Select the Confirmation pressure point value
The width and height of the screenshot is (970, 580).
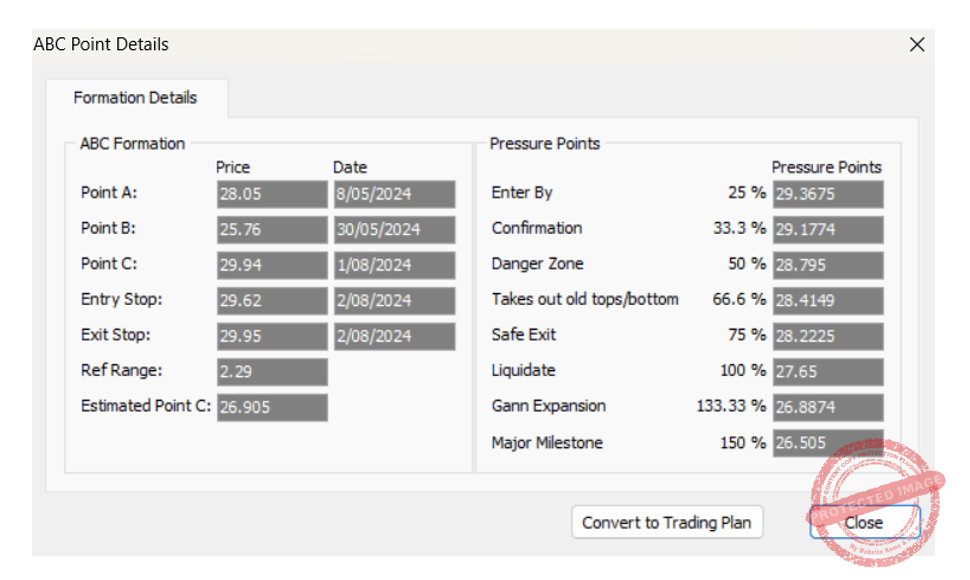coord(827,229)
